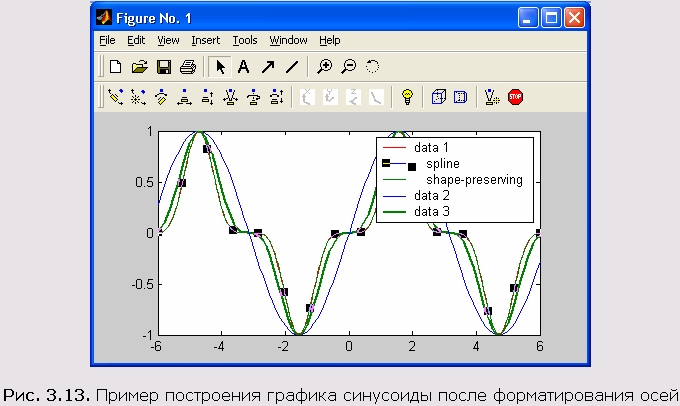Click the greyed Z principal axis icon

click(353, 97)
